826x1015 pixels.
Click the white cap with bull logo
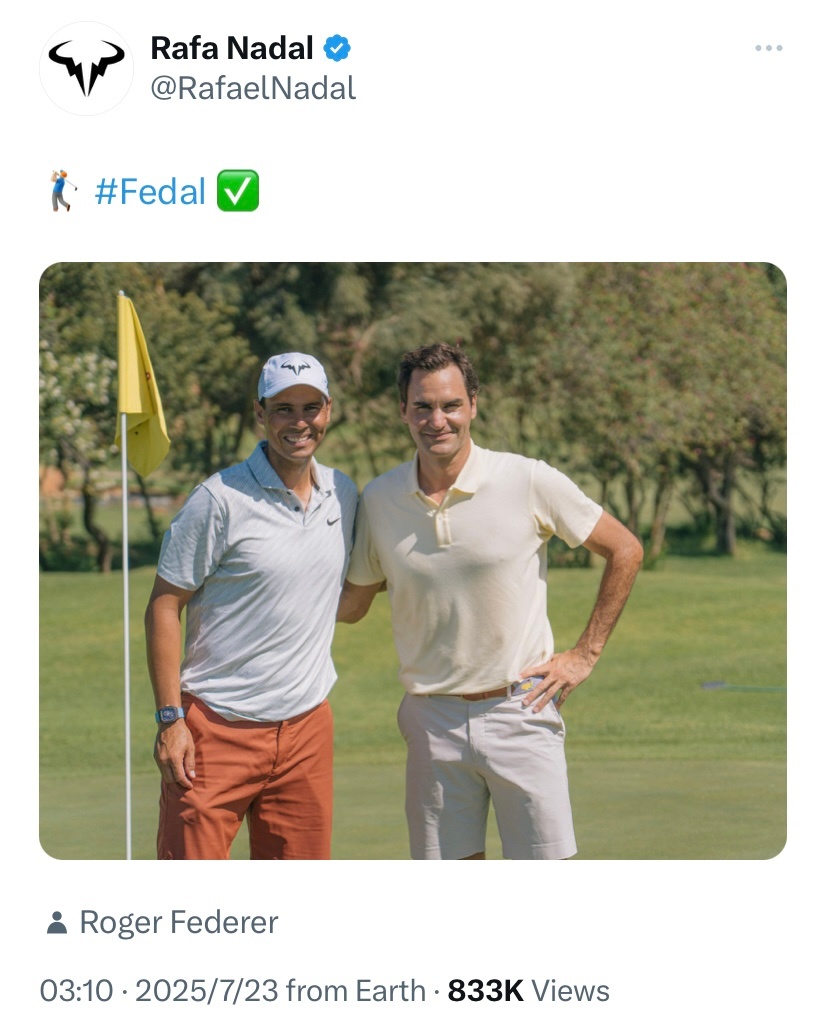(293, 375)
